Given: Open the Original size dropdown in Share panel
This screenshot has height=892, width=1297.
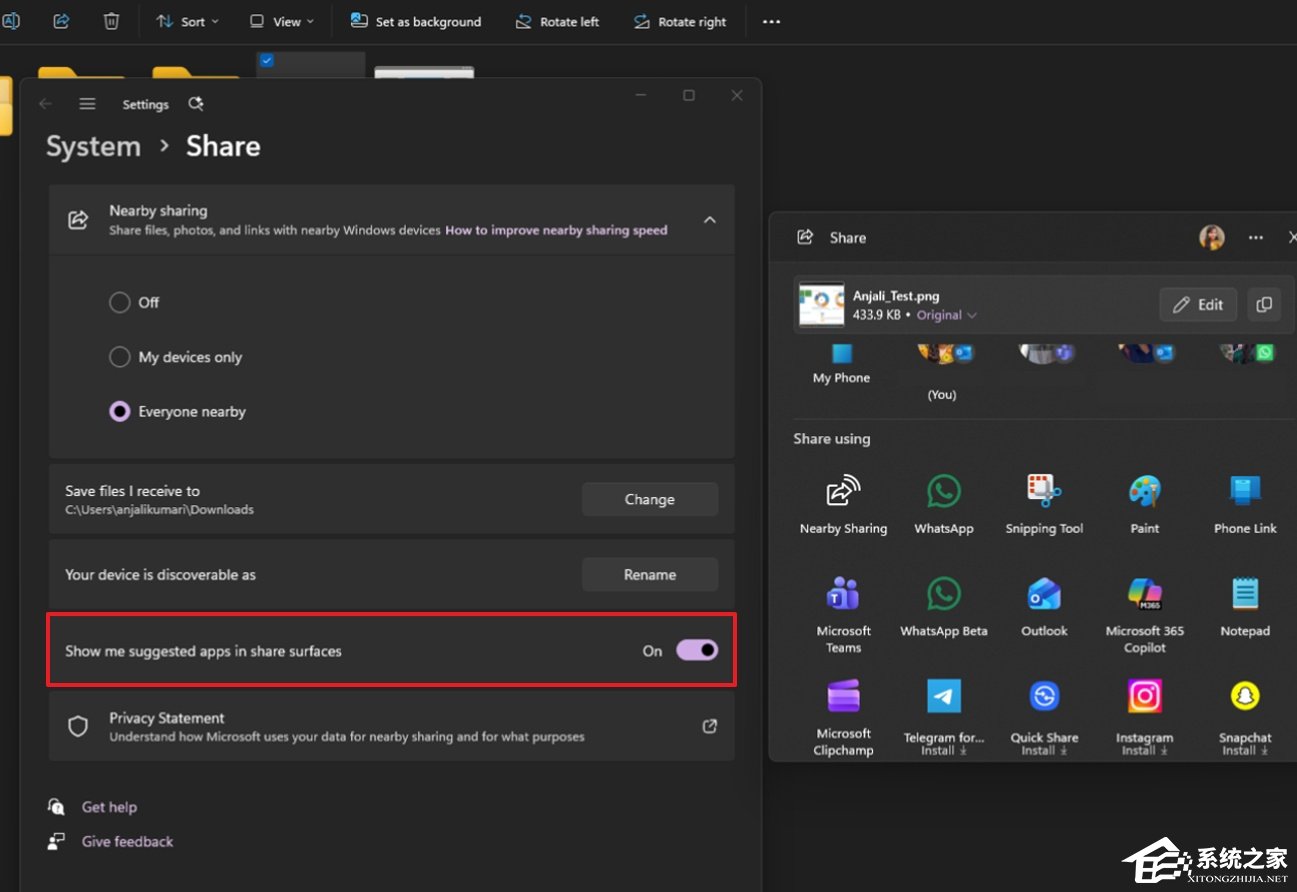Looking at the screenshot, I should pos(947,315).
